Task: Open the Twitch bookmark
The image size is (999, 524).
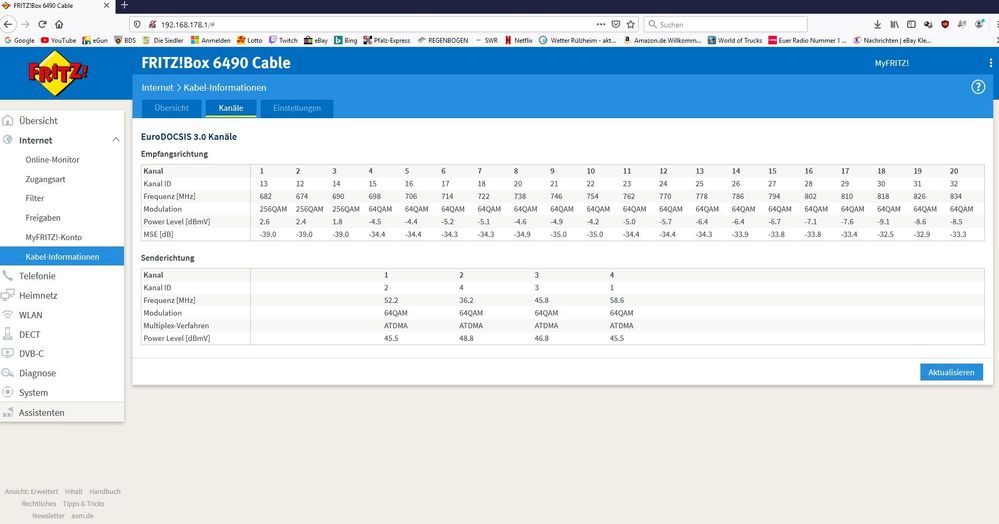Action: coord(283,40)
